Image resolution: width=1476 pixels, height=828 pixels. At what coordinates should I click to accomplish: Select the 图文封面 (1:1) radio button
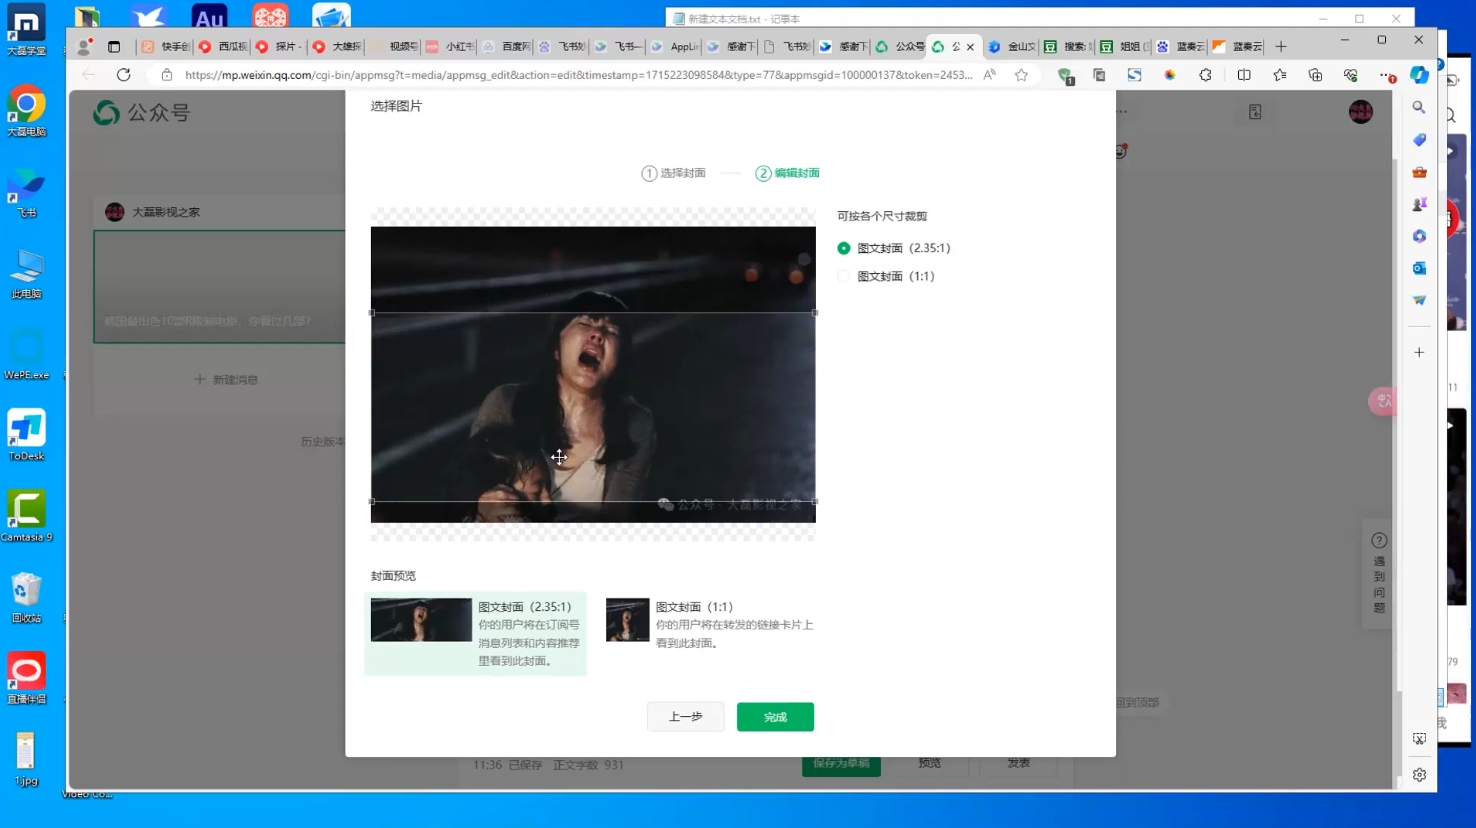pyautogui.click(x=843, y=276)
